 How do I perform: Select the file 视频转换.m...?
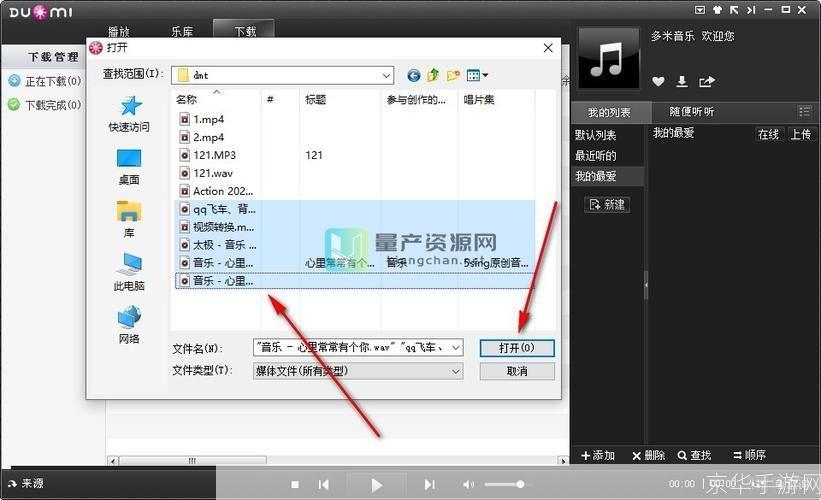(217, 227)
